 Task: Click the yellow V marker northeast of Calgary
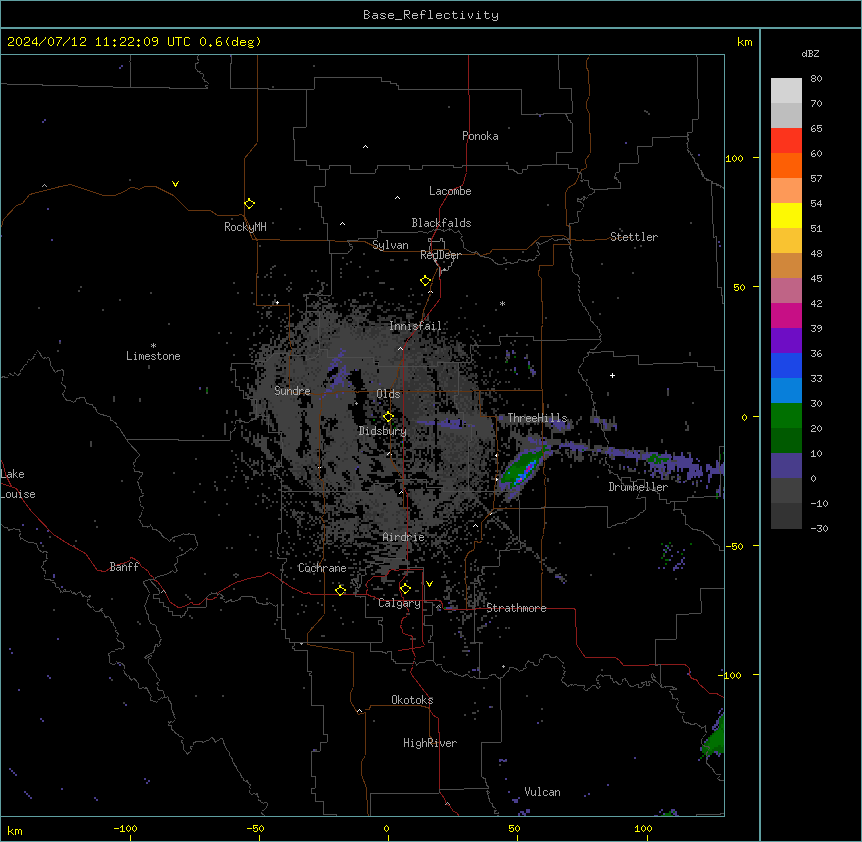point(429,584)
